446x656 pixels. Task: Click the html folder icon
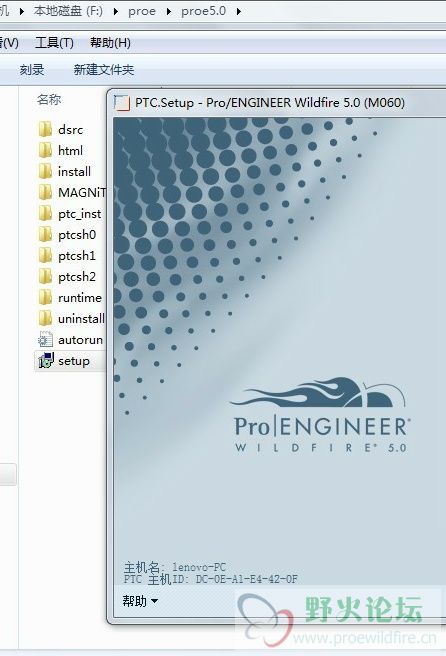coord(45,150)
